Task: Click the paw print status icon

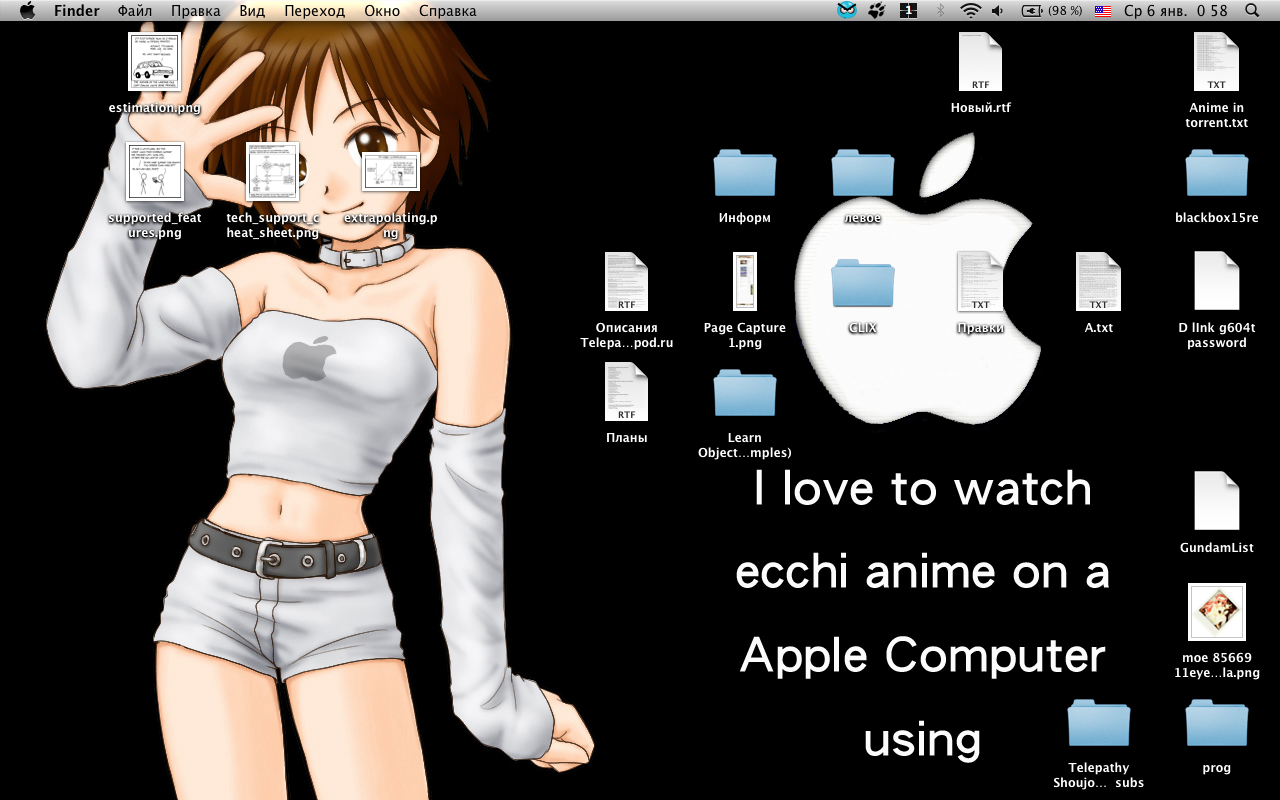Action: (x=877, y=11)
